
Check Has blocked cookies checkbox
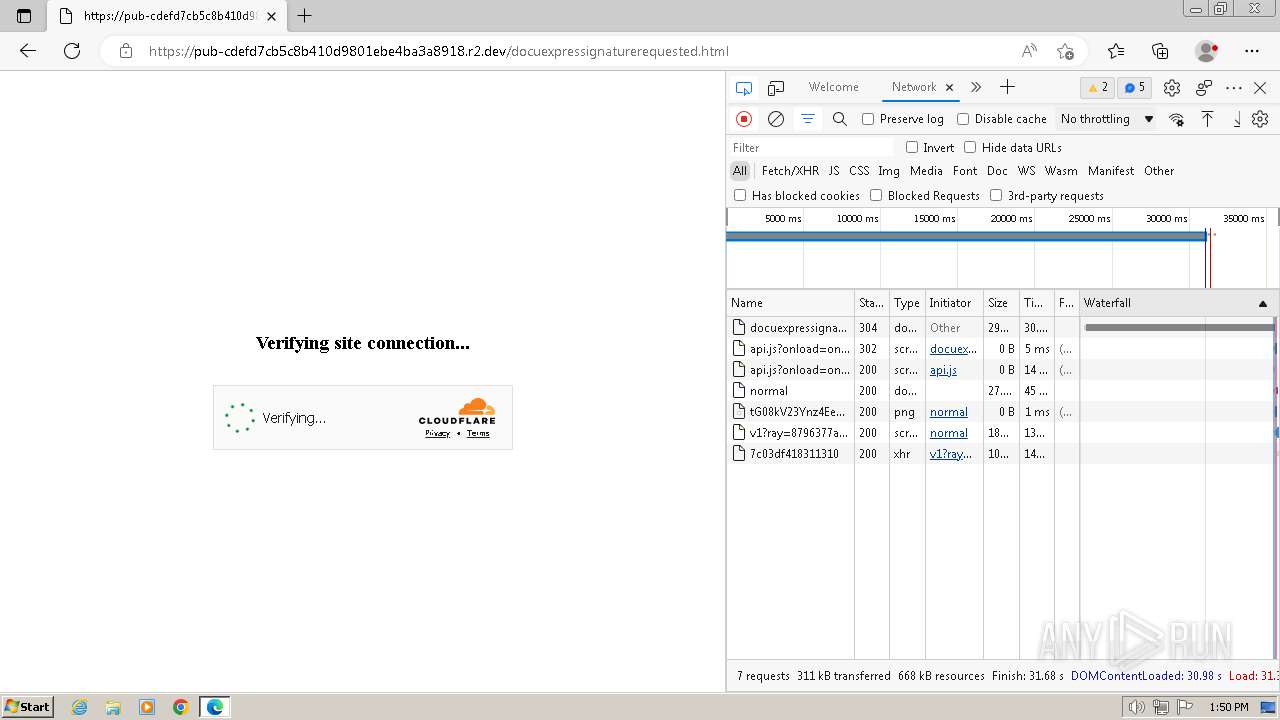[740, 195]
